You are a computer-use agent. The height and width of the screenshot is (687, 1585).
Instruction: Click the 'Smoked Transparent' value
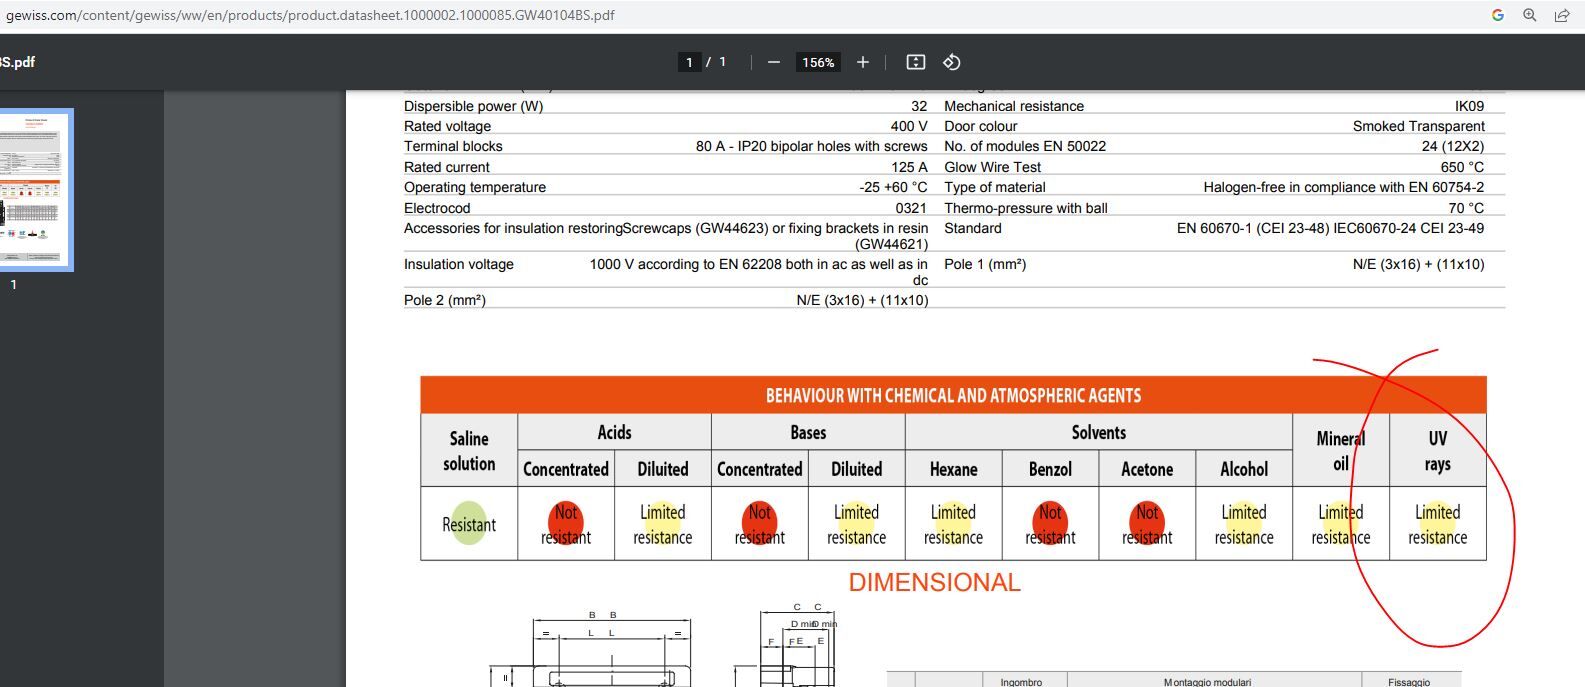pyautogui.click(x=1418, y=126)
